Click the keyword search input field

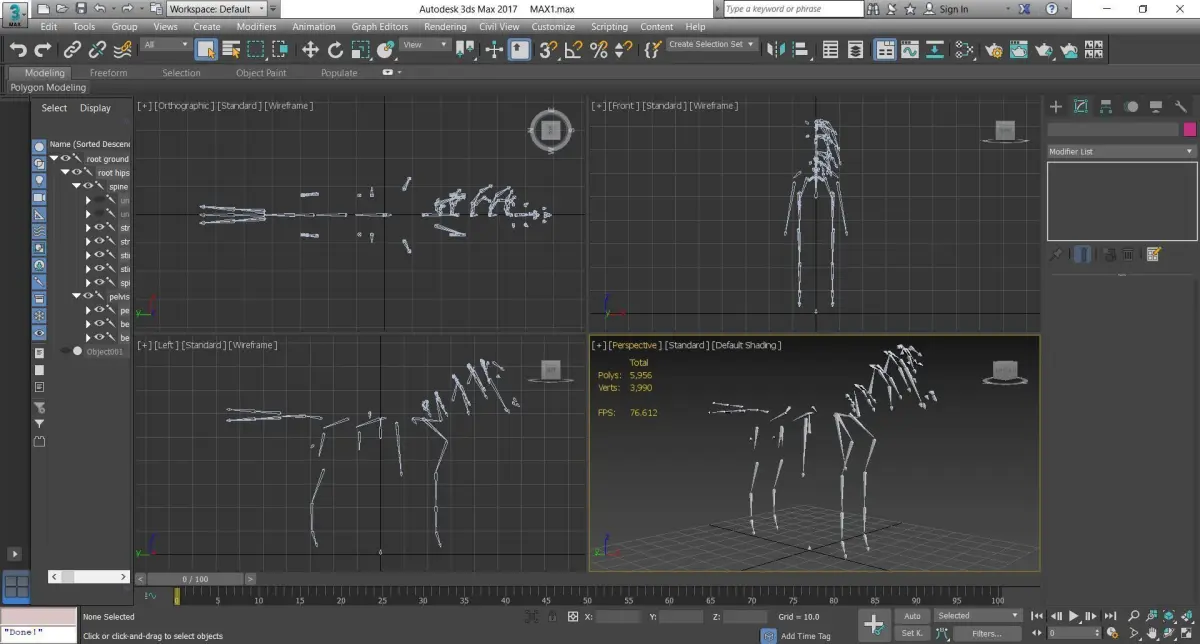(792, 9)
